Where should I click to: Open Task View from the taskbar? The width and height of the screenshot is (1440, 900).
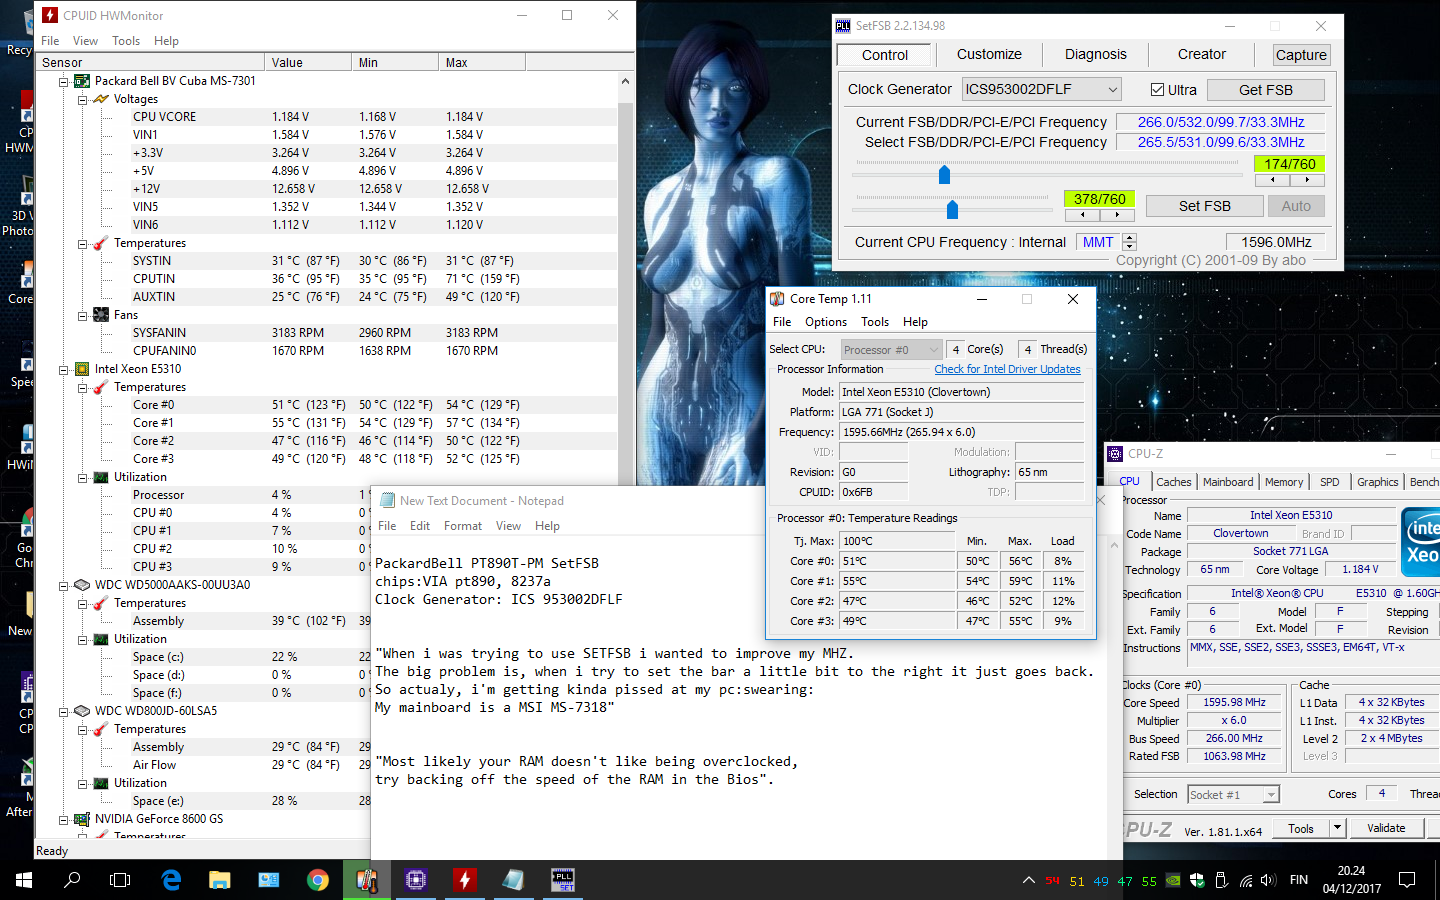[120, 880]
